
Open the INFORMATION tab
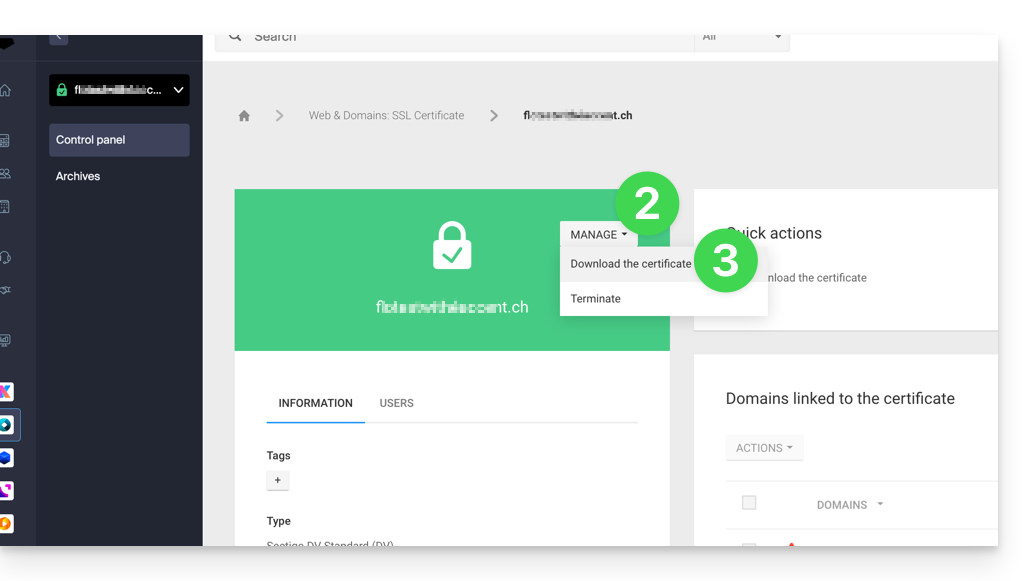[315, 403]
